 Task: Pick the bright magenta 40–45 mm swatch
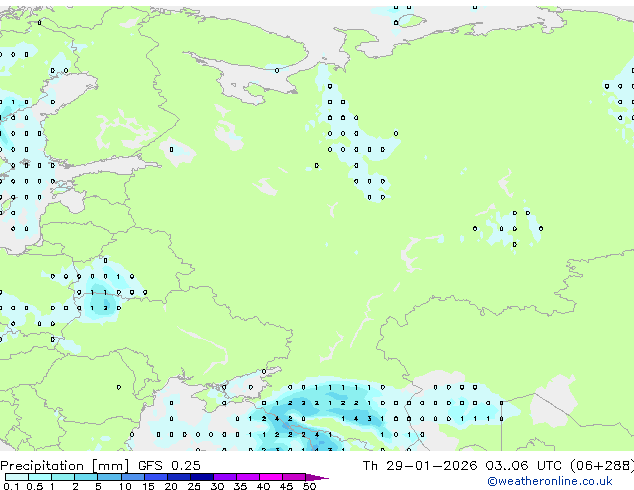point(271,477)
